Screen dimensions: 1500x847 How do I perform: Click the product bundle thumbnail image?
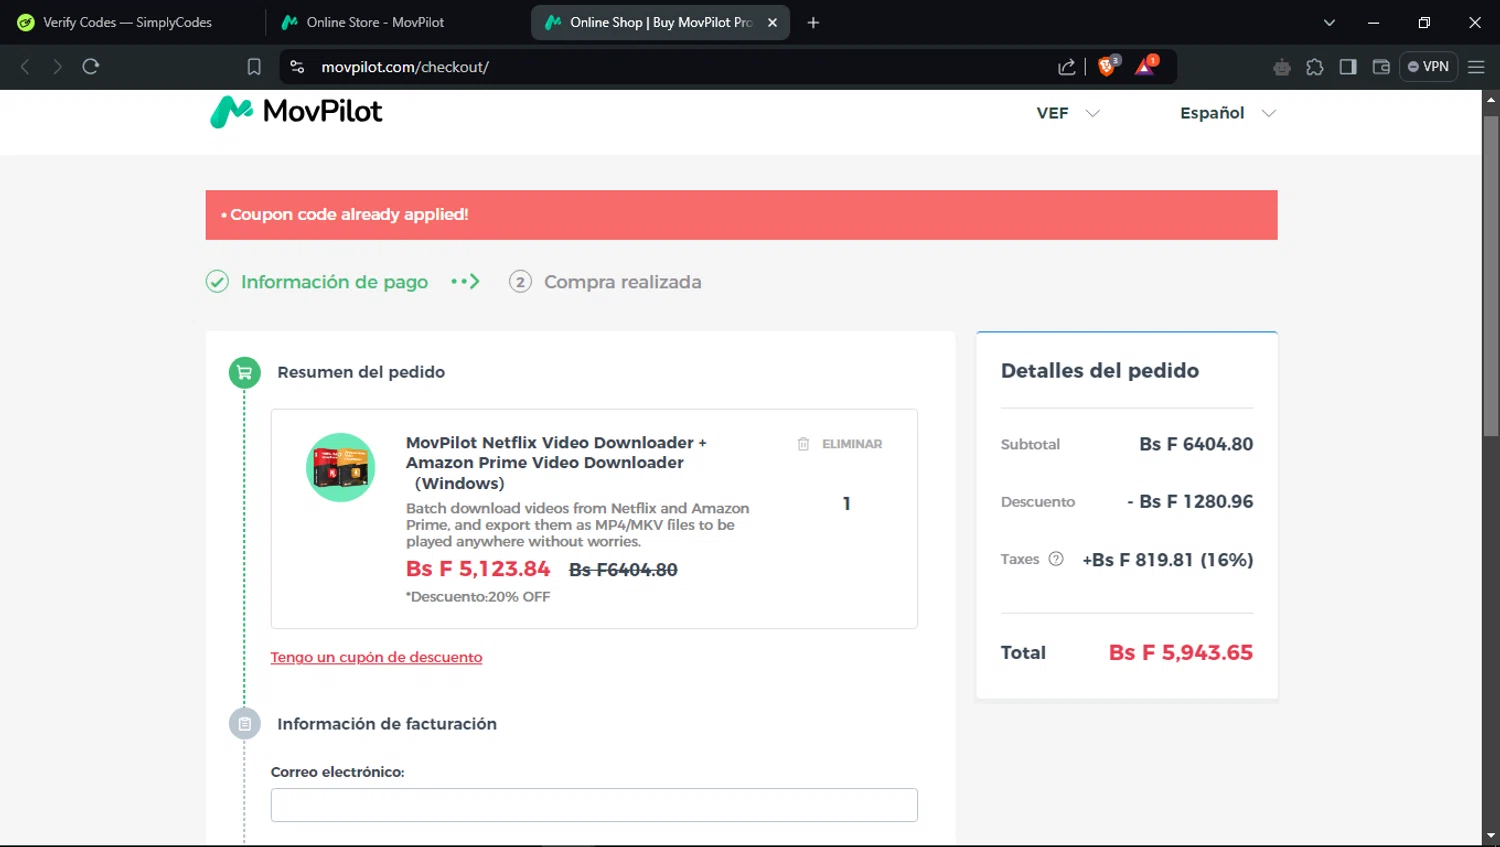341,467
